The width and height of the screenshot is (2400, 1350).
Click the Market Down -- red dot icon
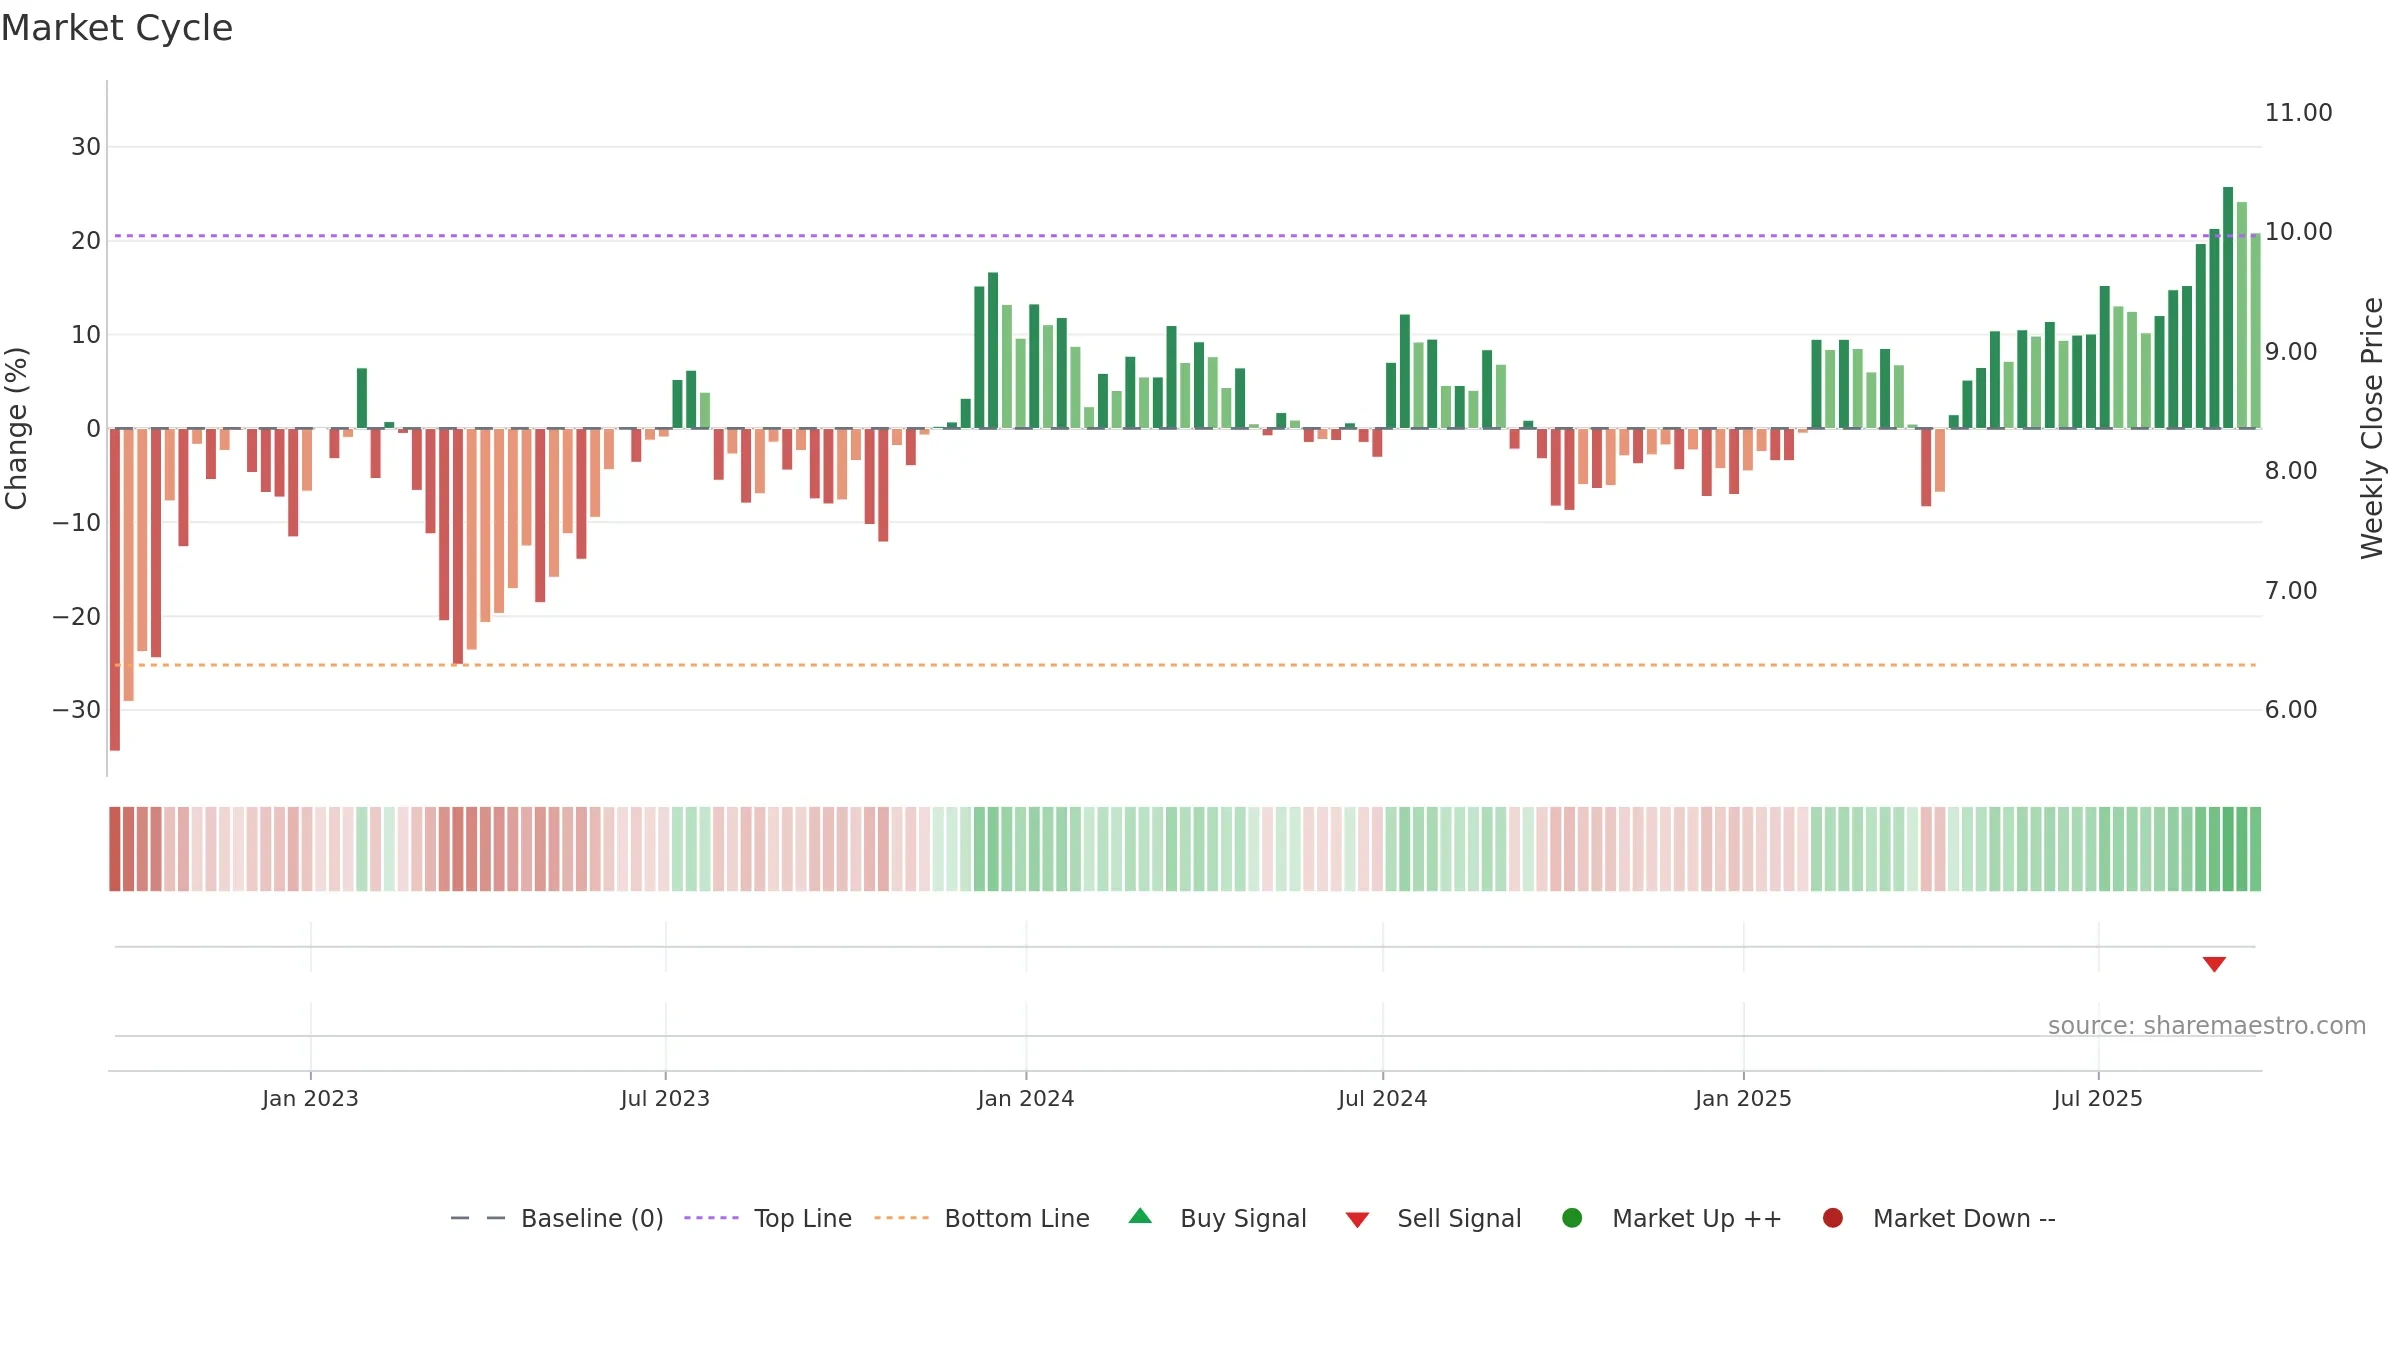point(1833,1218)
